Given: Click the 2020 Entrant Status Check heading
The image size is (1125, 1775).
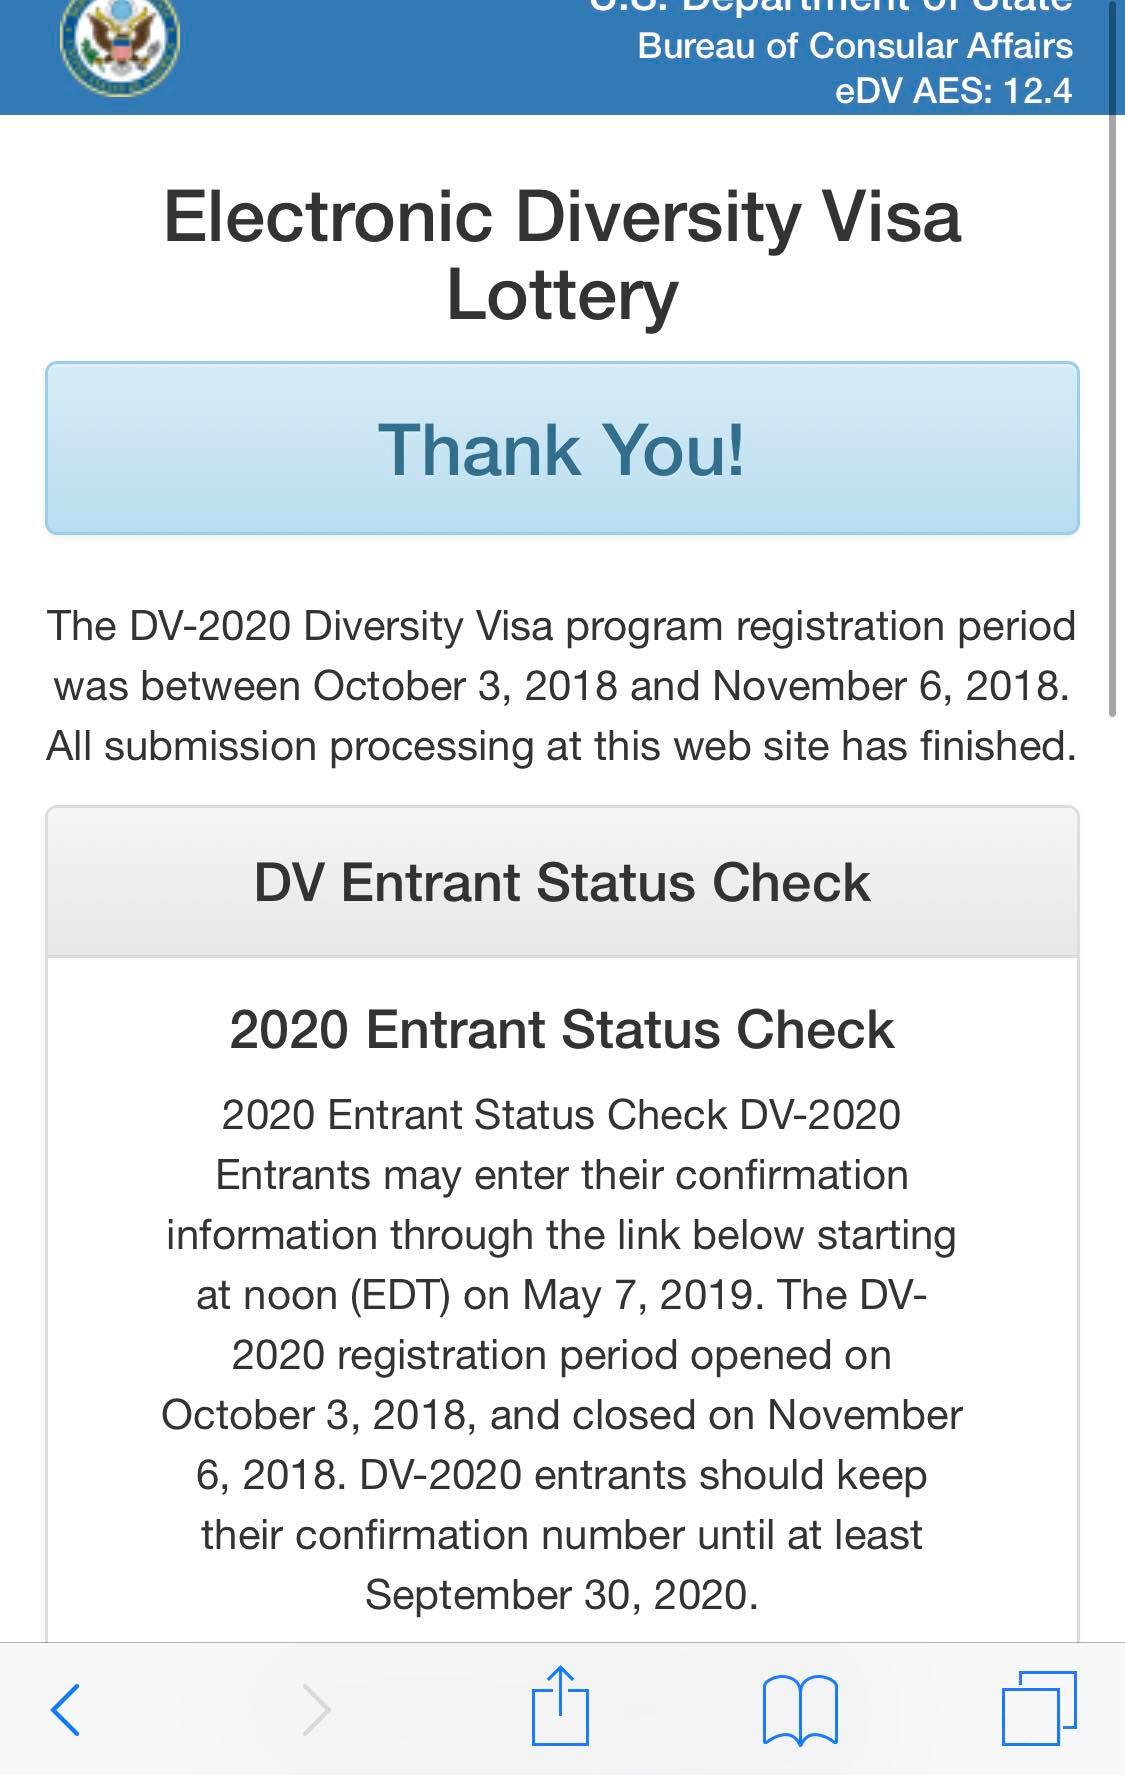Looking at the screenshot, I should pyautogui.click(x=562, y=1029).
